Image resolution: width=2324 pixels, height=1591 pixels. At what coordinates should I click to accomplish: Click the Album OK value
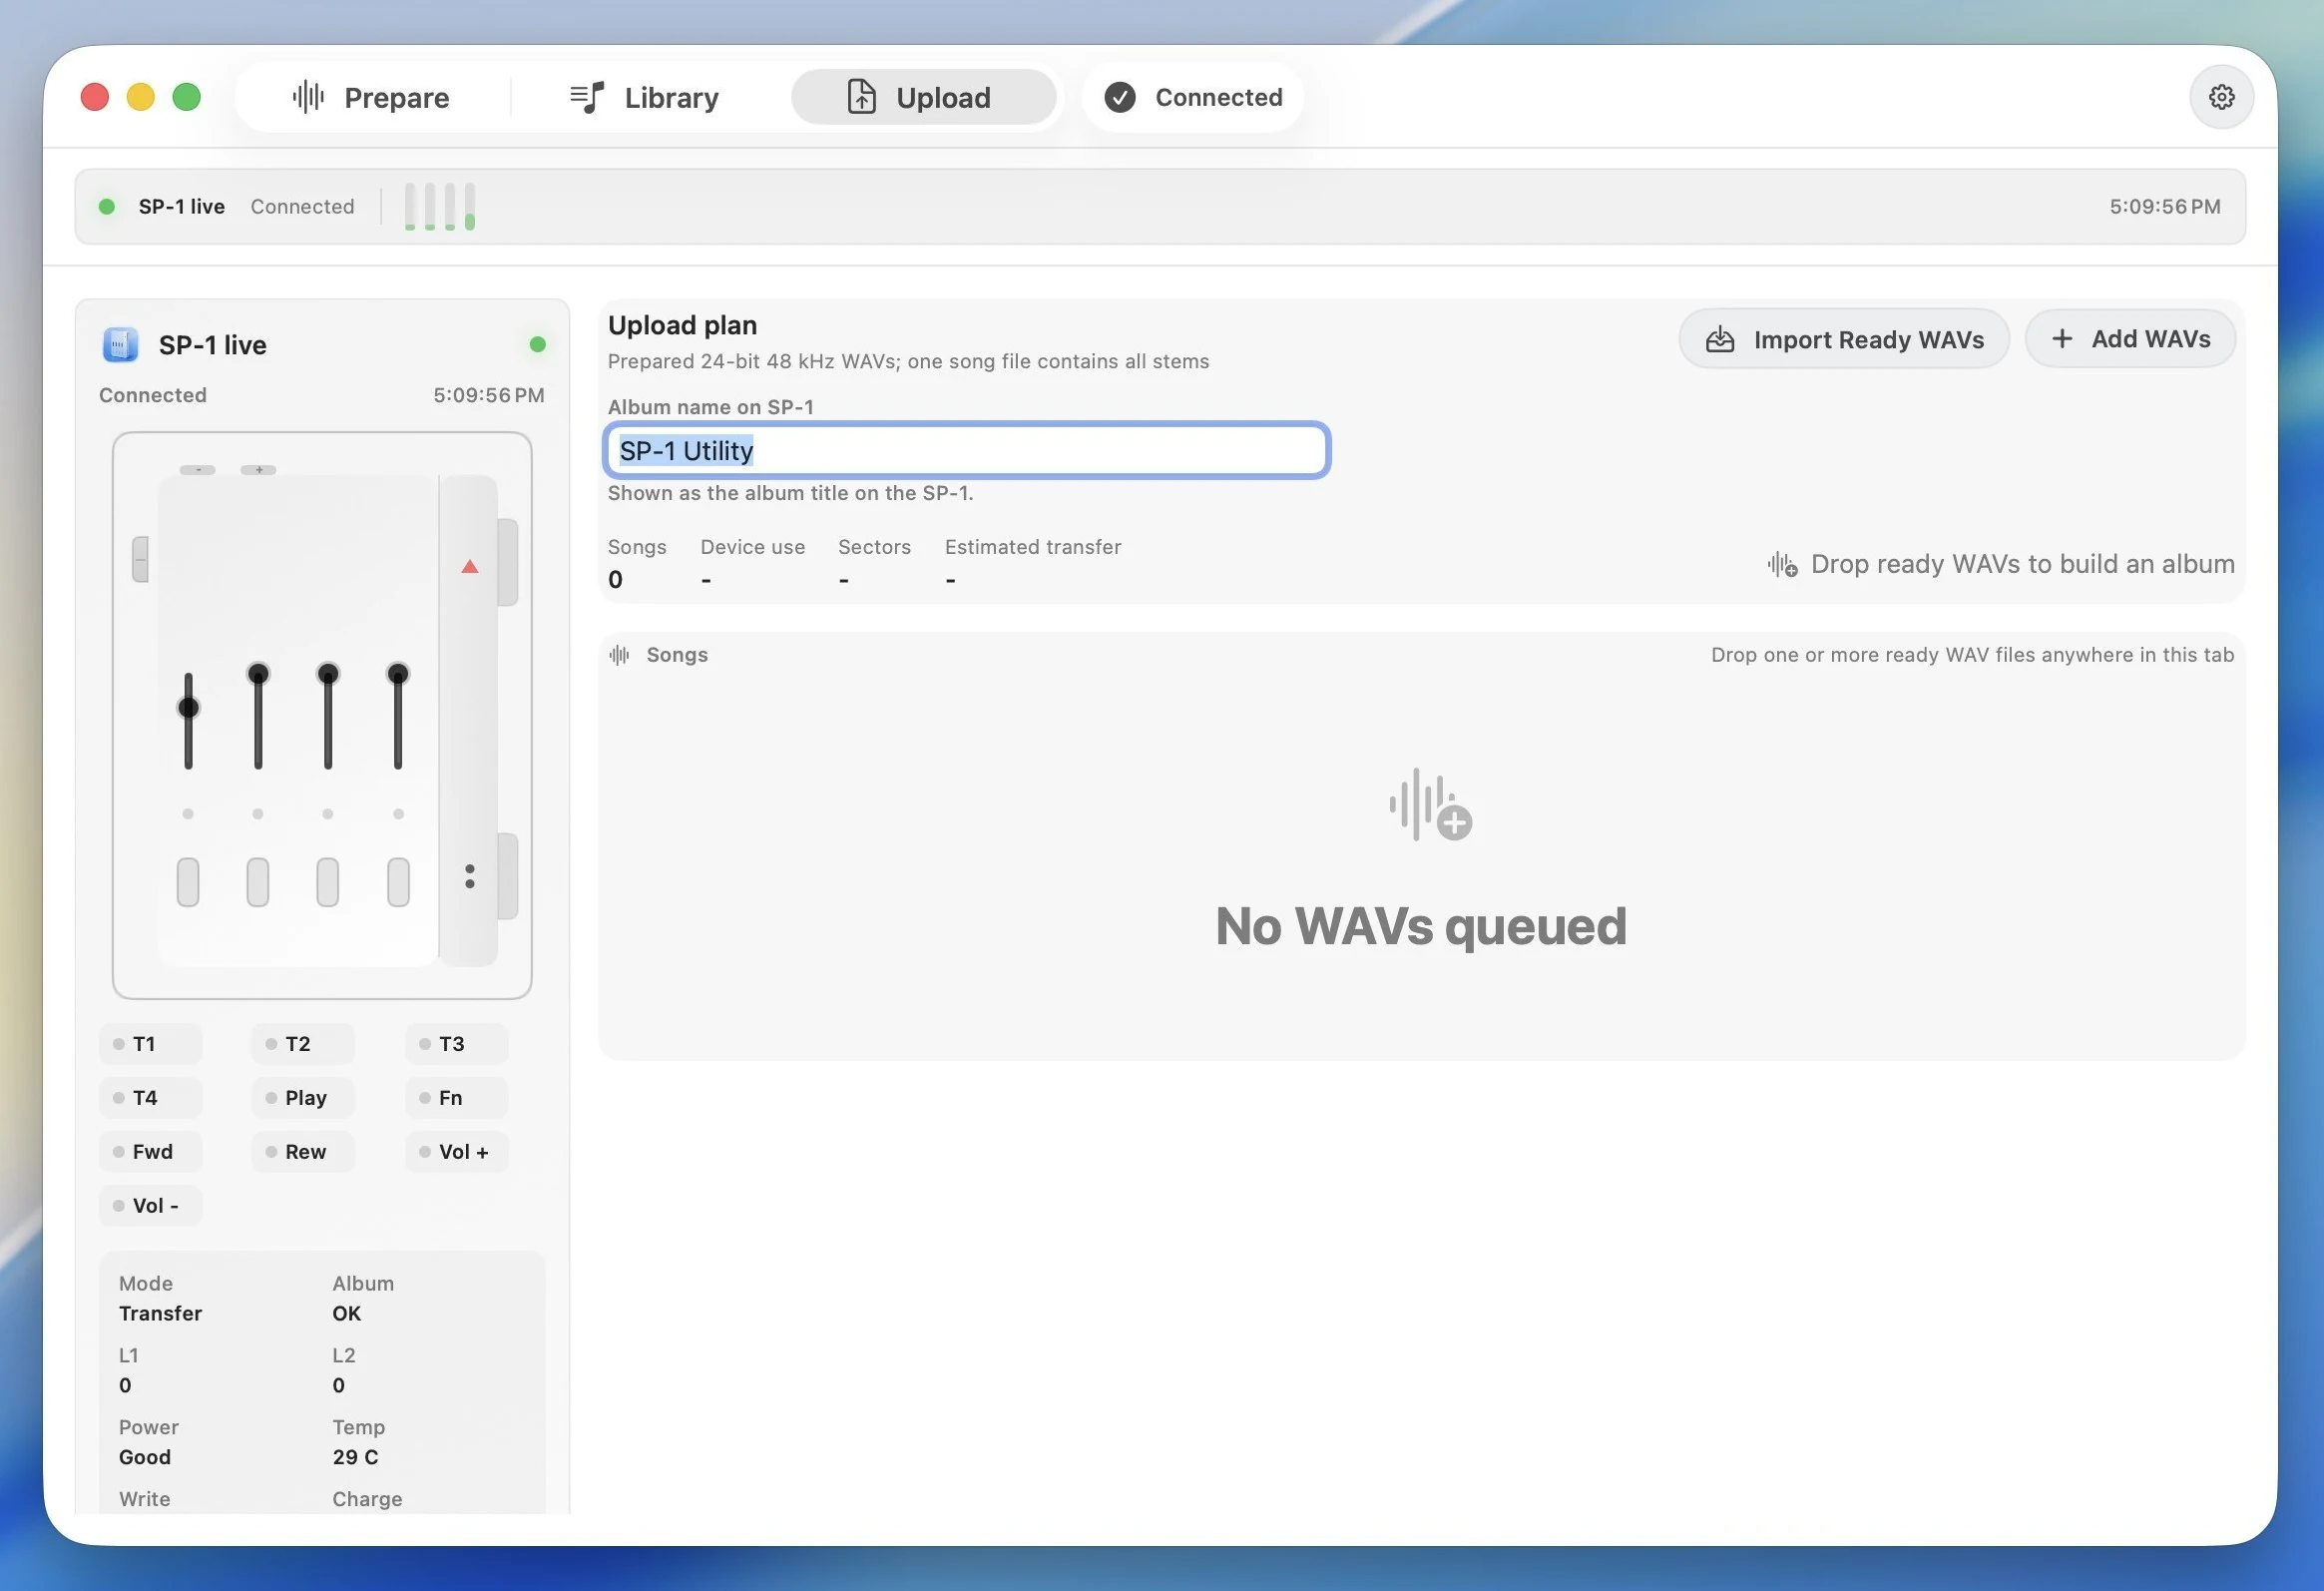click(347, 1314)
